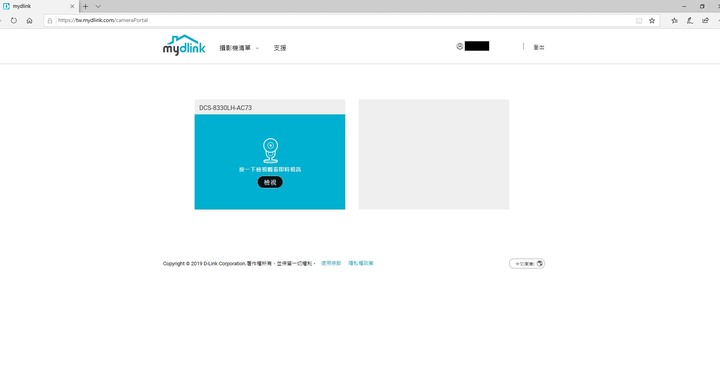The width and height of the screenshot is (720, 384).
Task: Click the user account icon
Action: (459, 46)
